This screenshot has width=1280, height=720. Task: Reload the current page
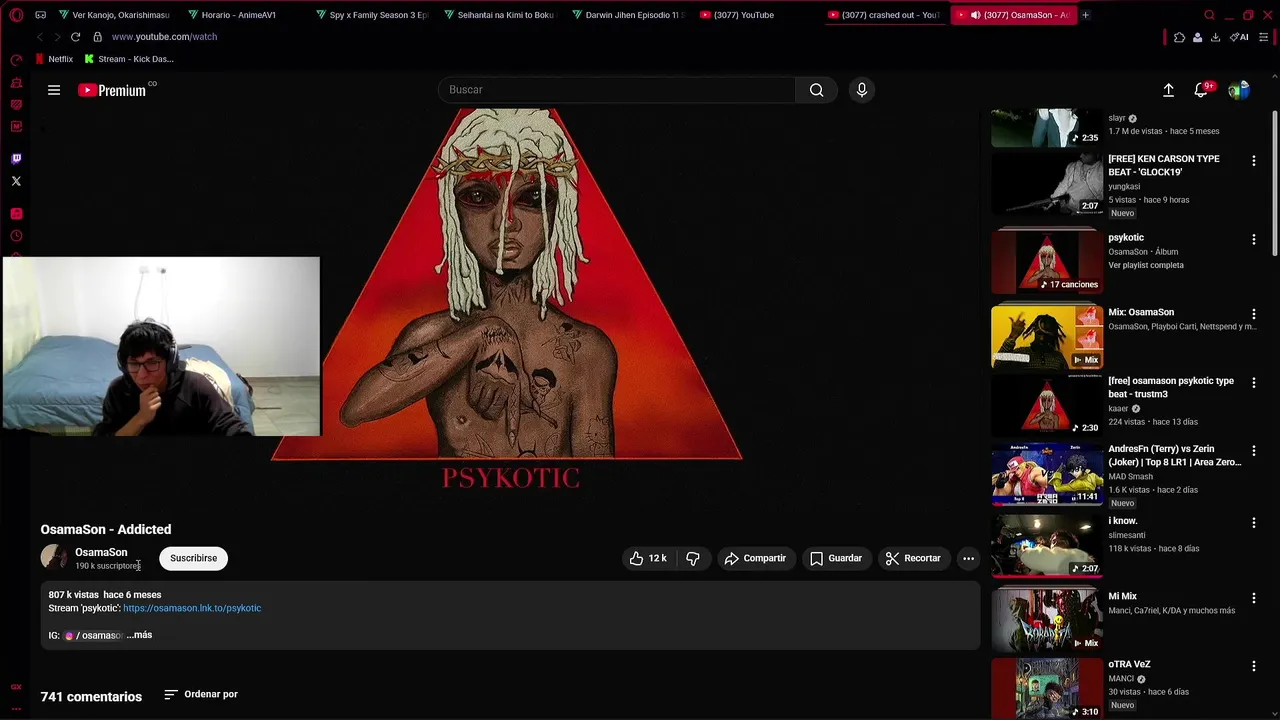click(75, 37)
